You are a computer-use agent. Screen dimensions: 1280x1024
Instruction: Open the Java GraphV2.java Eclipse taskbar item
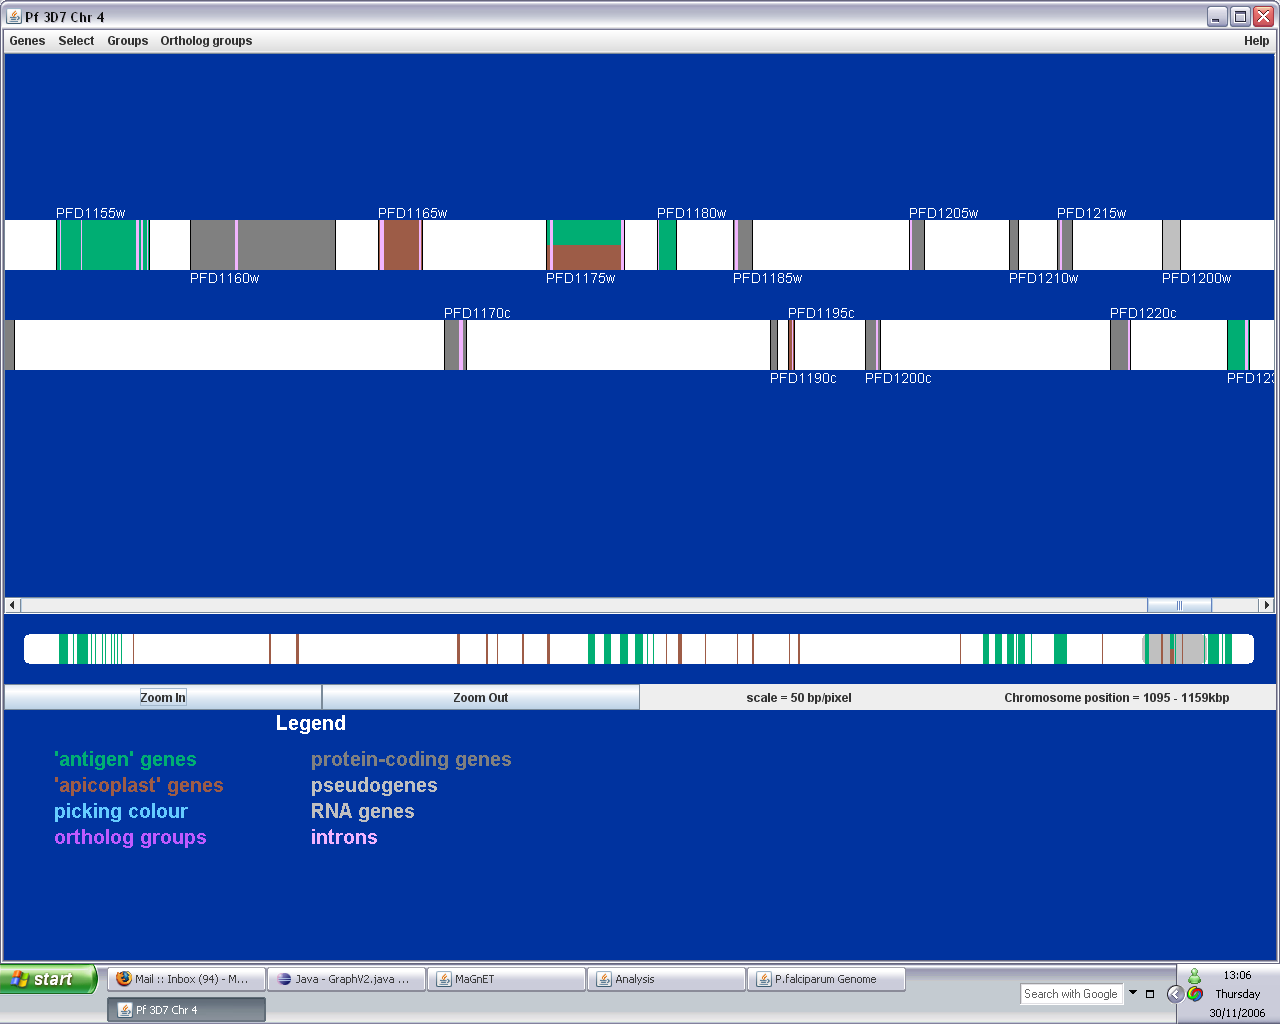click(346, 979)
